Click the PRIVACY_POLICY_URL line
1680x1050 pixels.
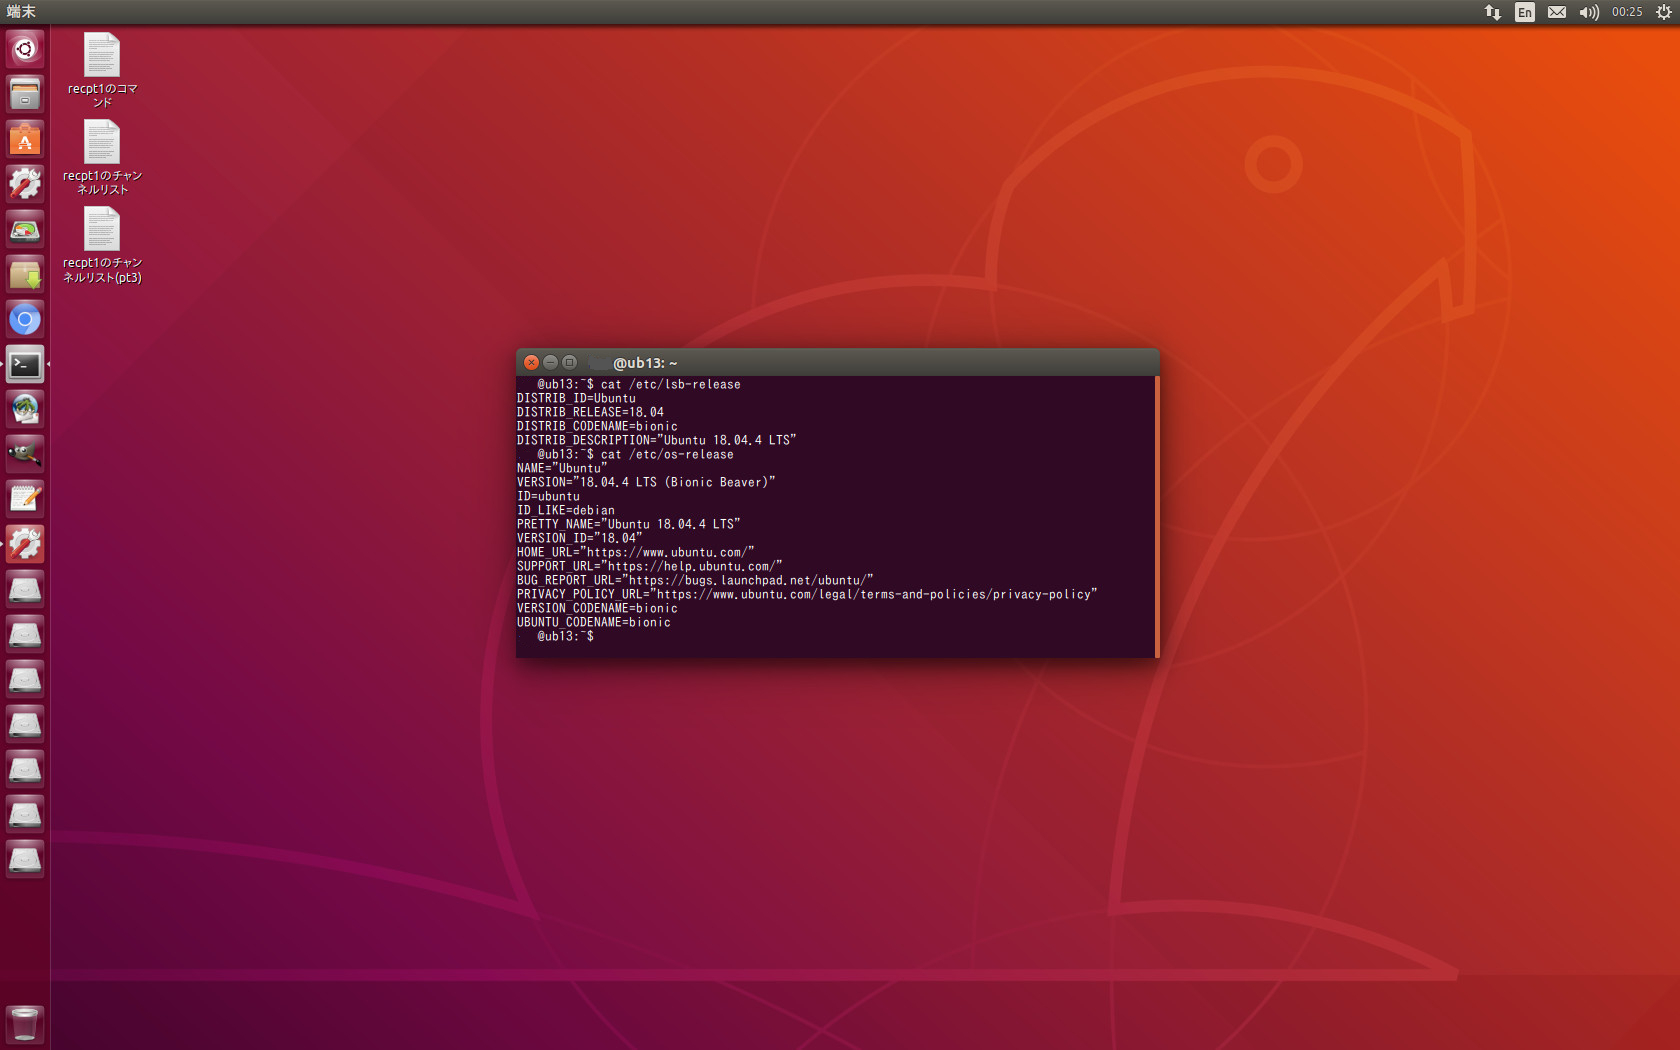(x=807, y=594)
